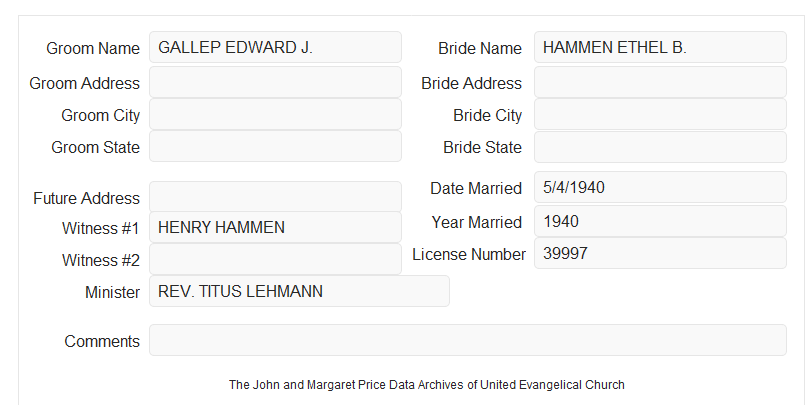Click the wide Comments text box
805x405 pixels.
pyautogui.click(x=468, y=340)
